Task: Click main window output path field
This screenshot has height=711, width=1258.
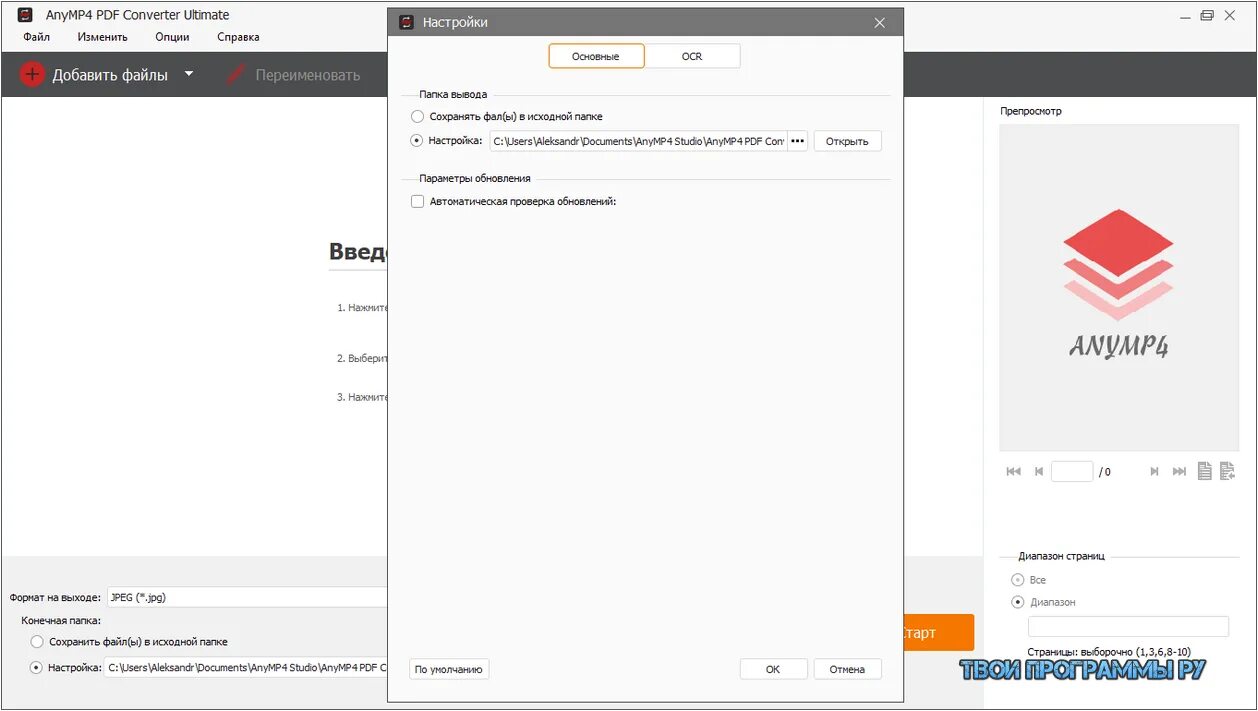Action: pyautogui.click(x=246, y=667)
